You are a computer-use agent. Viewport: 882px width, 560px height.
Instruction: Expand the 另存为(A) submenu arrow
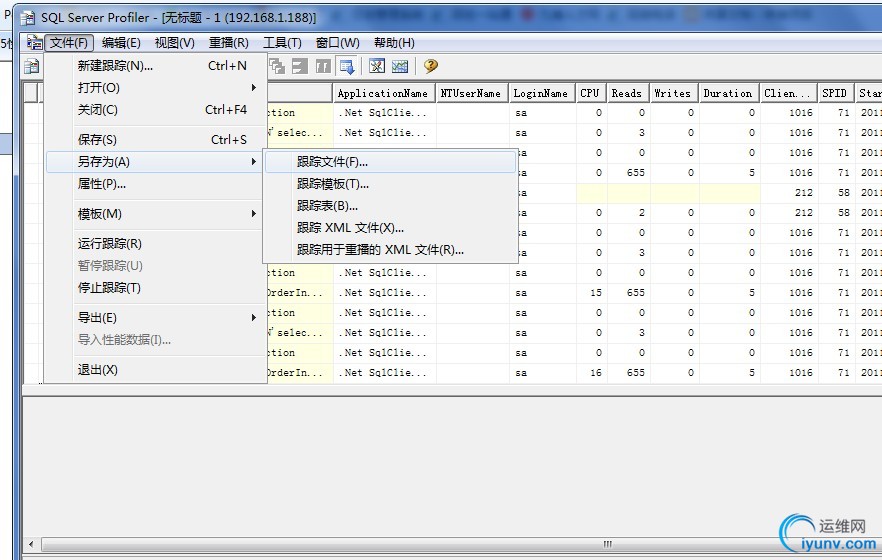pos(254,162)
